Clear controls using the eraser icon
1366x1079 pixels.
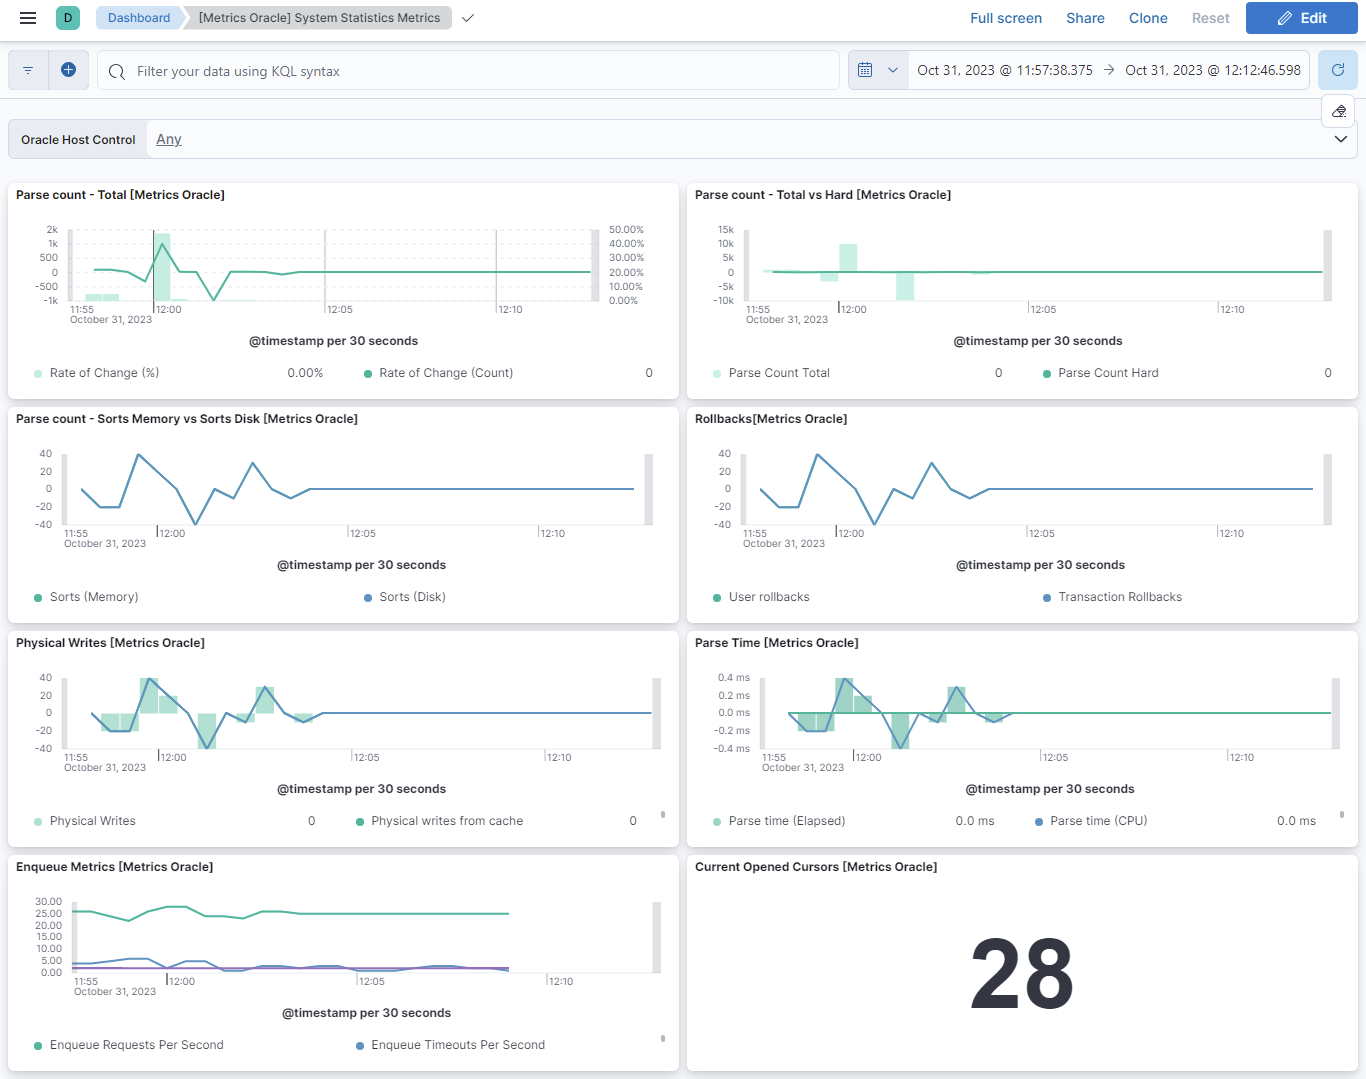(1338, 111)
